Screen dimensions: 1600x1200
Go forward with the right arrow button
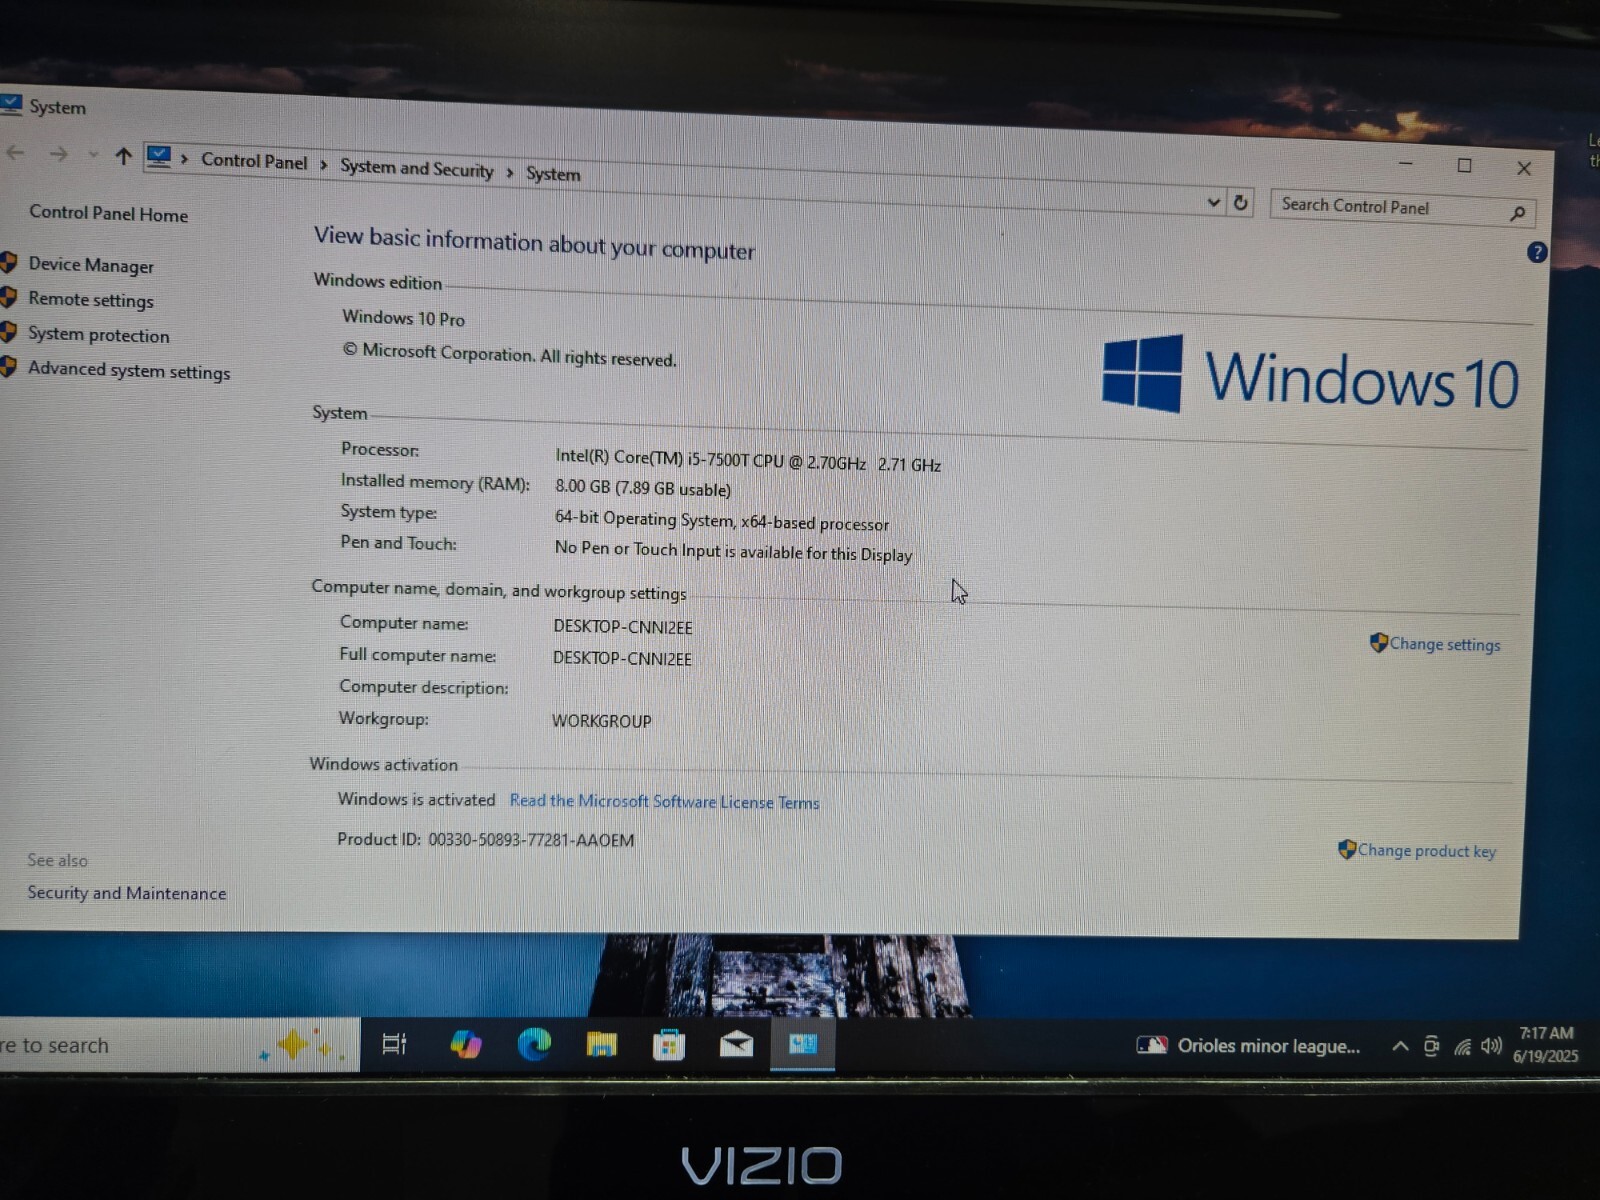[59, 154]
